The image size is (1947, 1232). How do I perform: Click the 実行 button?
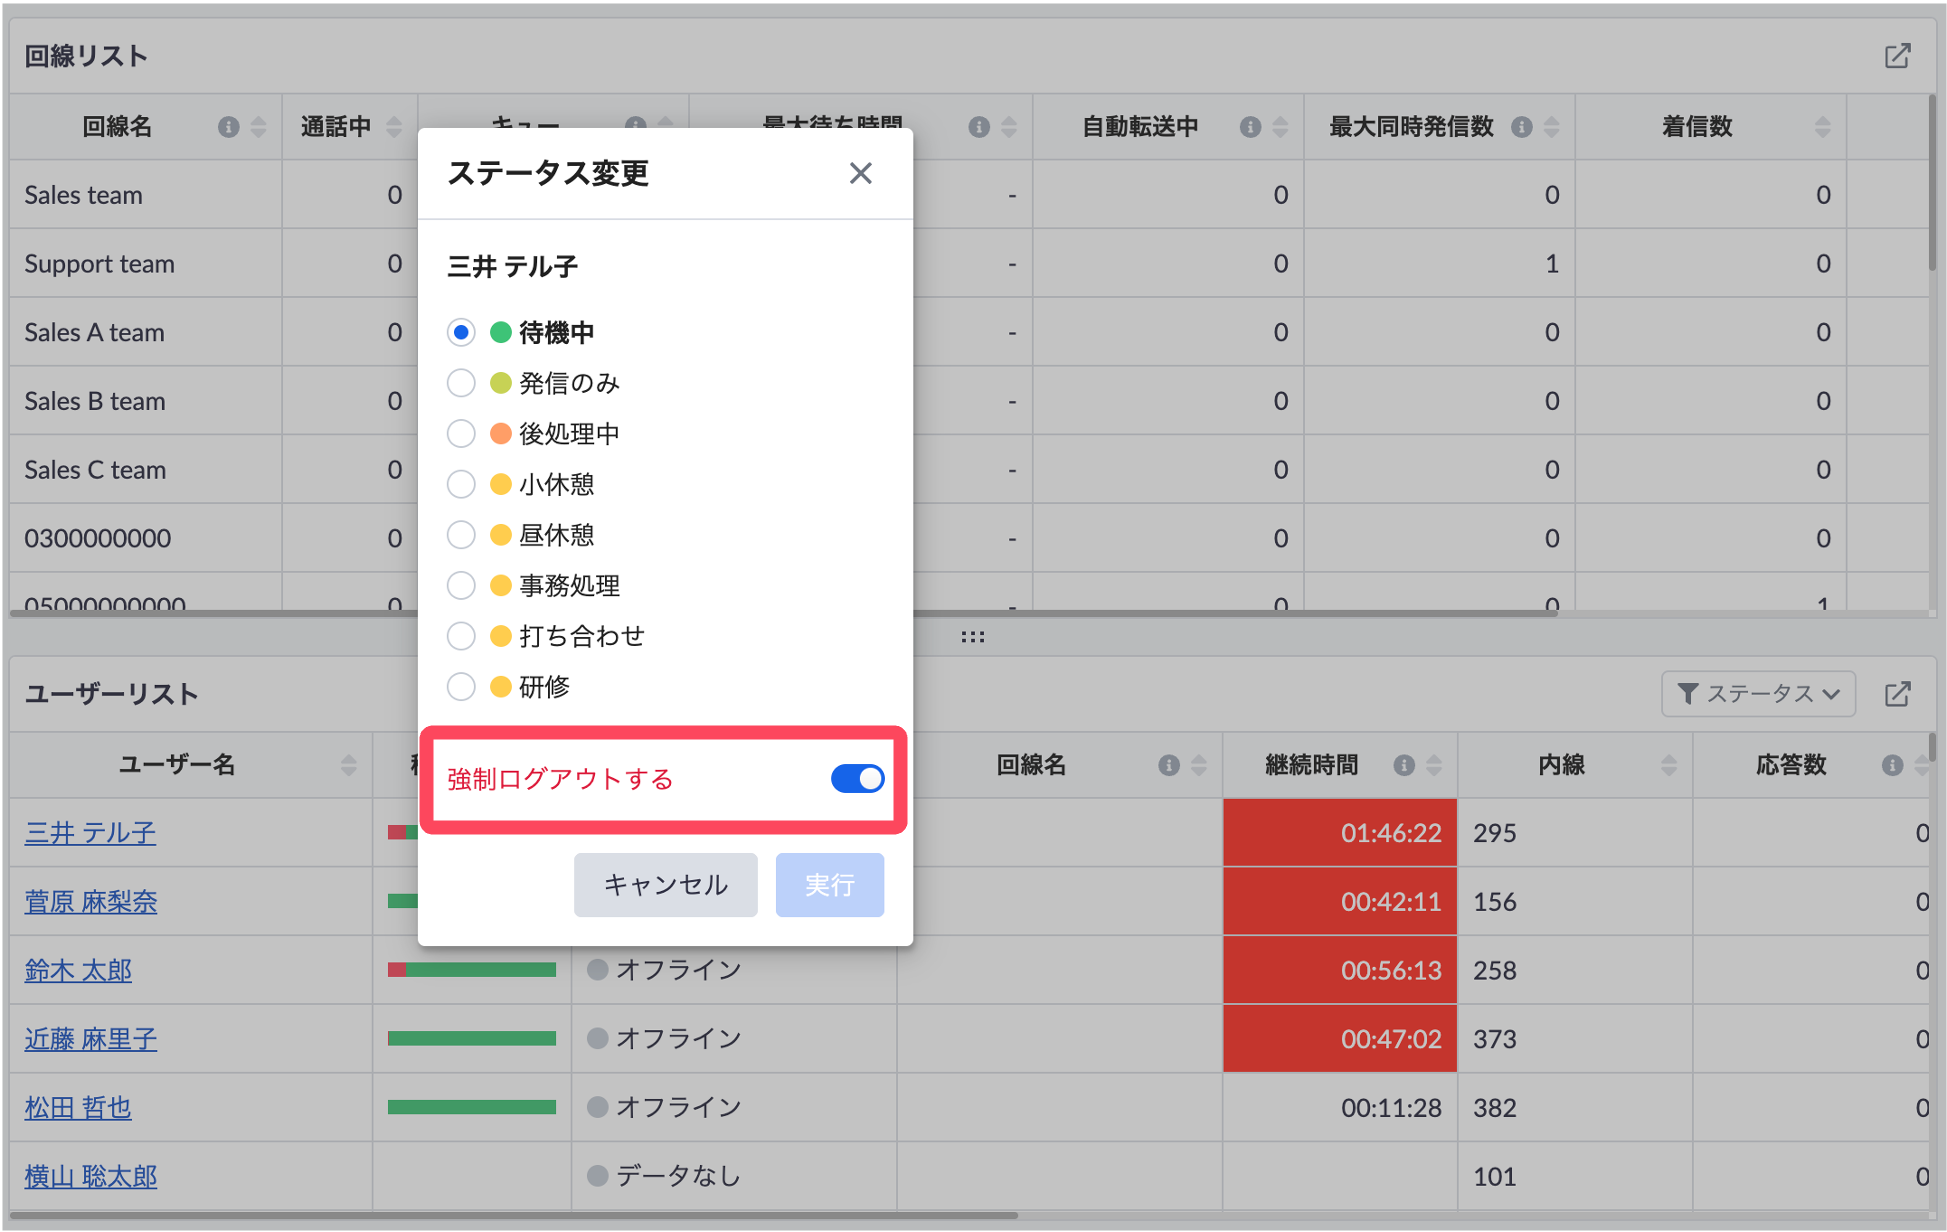(x=829, y=885)
